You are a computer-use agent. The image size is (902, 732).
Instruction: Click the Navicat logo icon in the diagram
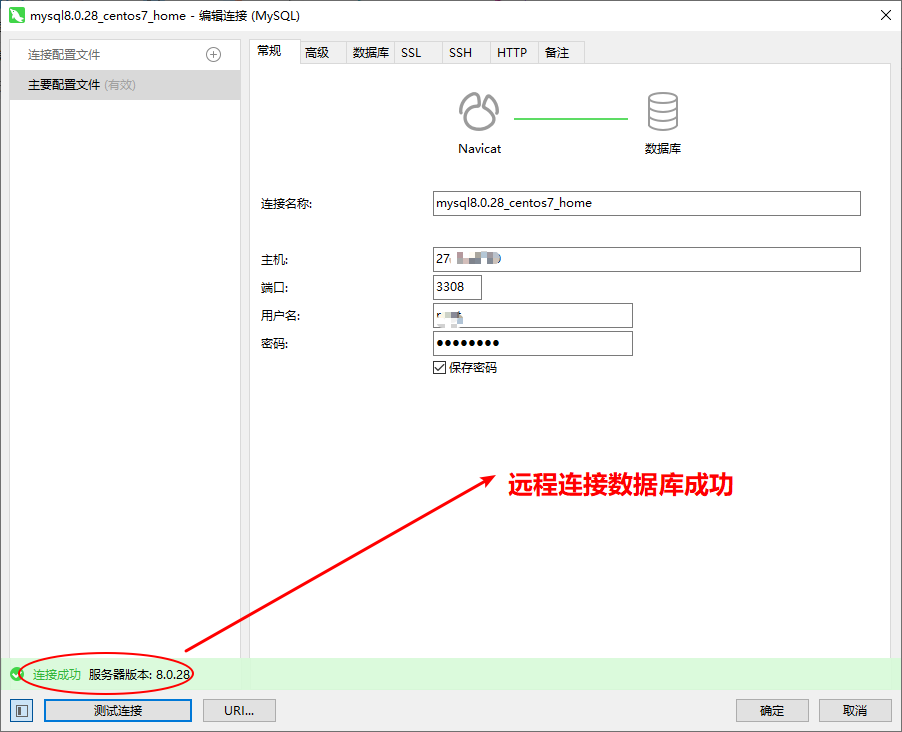[x=479, y=111]
